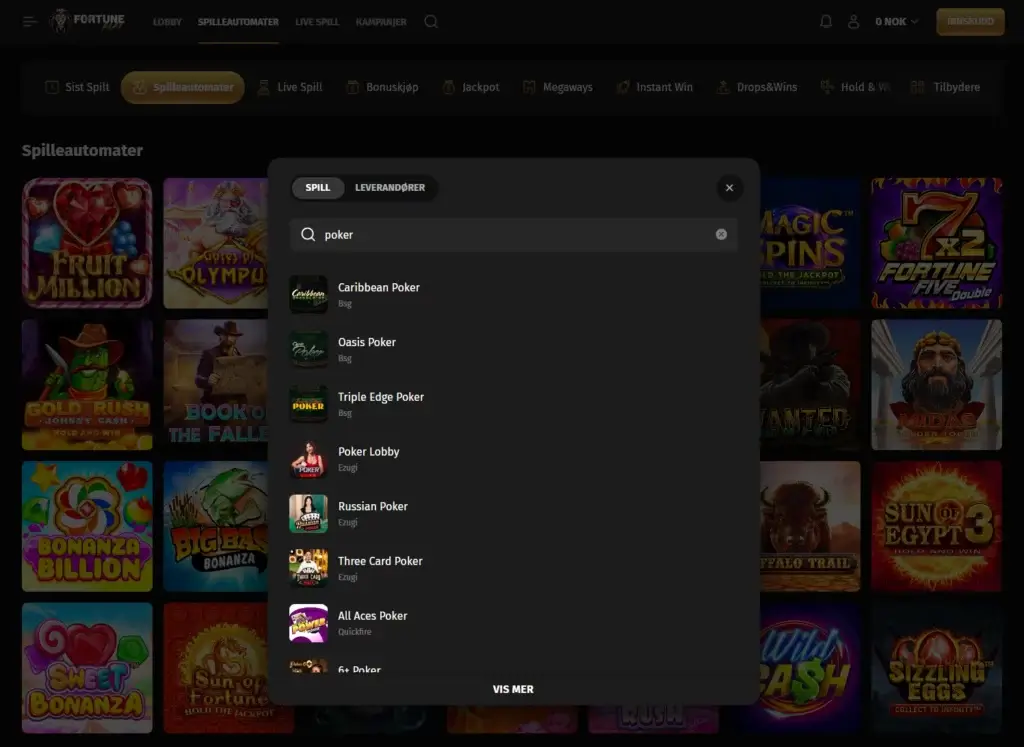Open the Triple Edge Poker result
The height and width of the screenshot is (747, 1024).
[513, 404]
